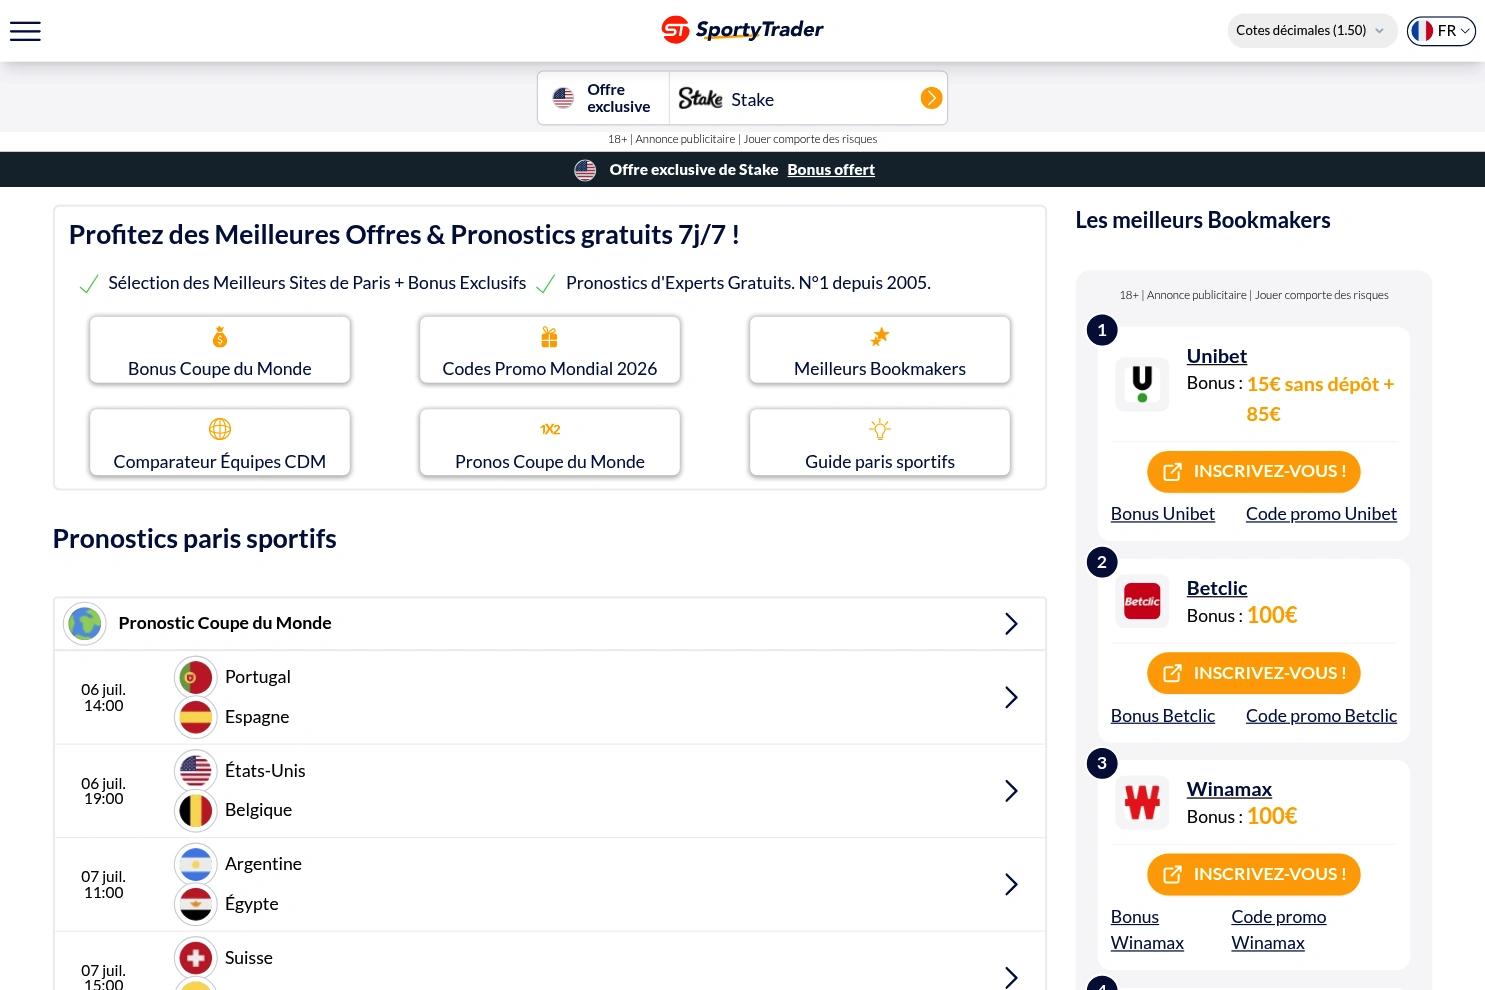
Task: Select the Espagne team name
Action: pyautogui.click(x=257, y=717)
